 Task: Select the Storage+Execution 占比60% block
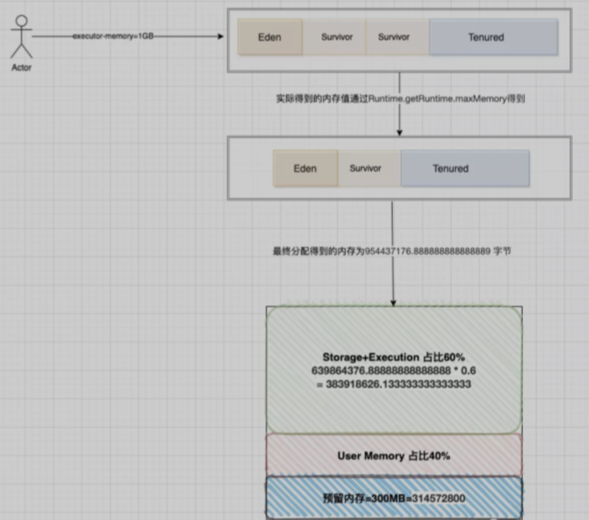pyautogui.click(x=394, y=370)
